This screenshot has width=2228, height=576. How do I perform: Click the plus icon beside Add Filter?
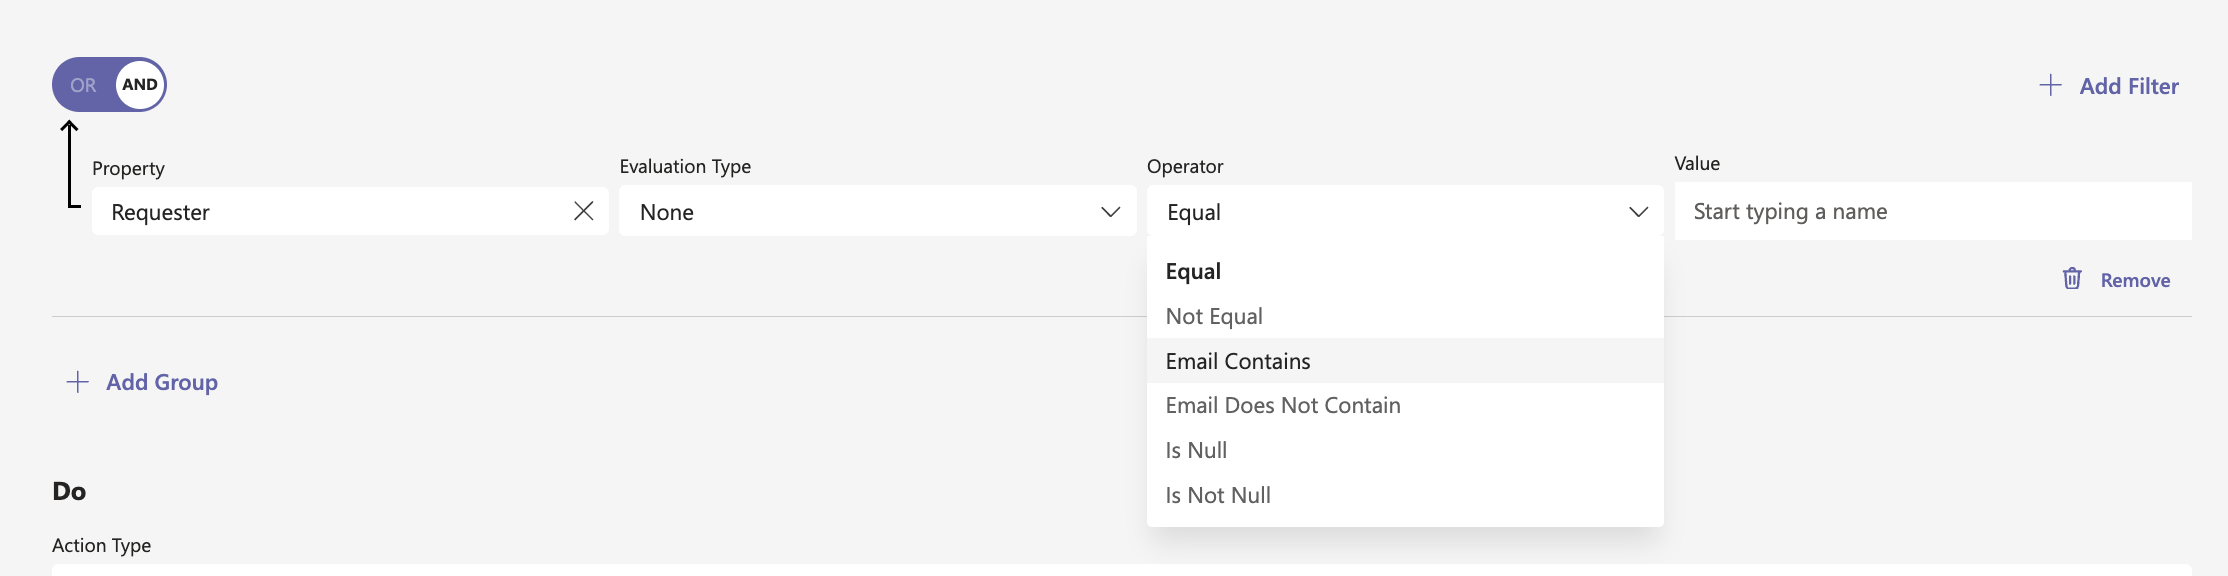(x=2050, y=86)
